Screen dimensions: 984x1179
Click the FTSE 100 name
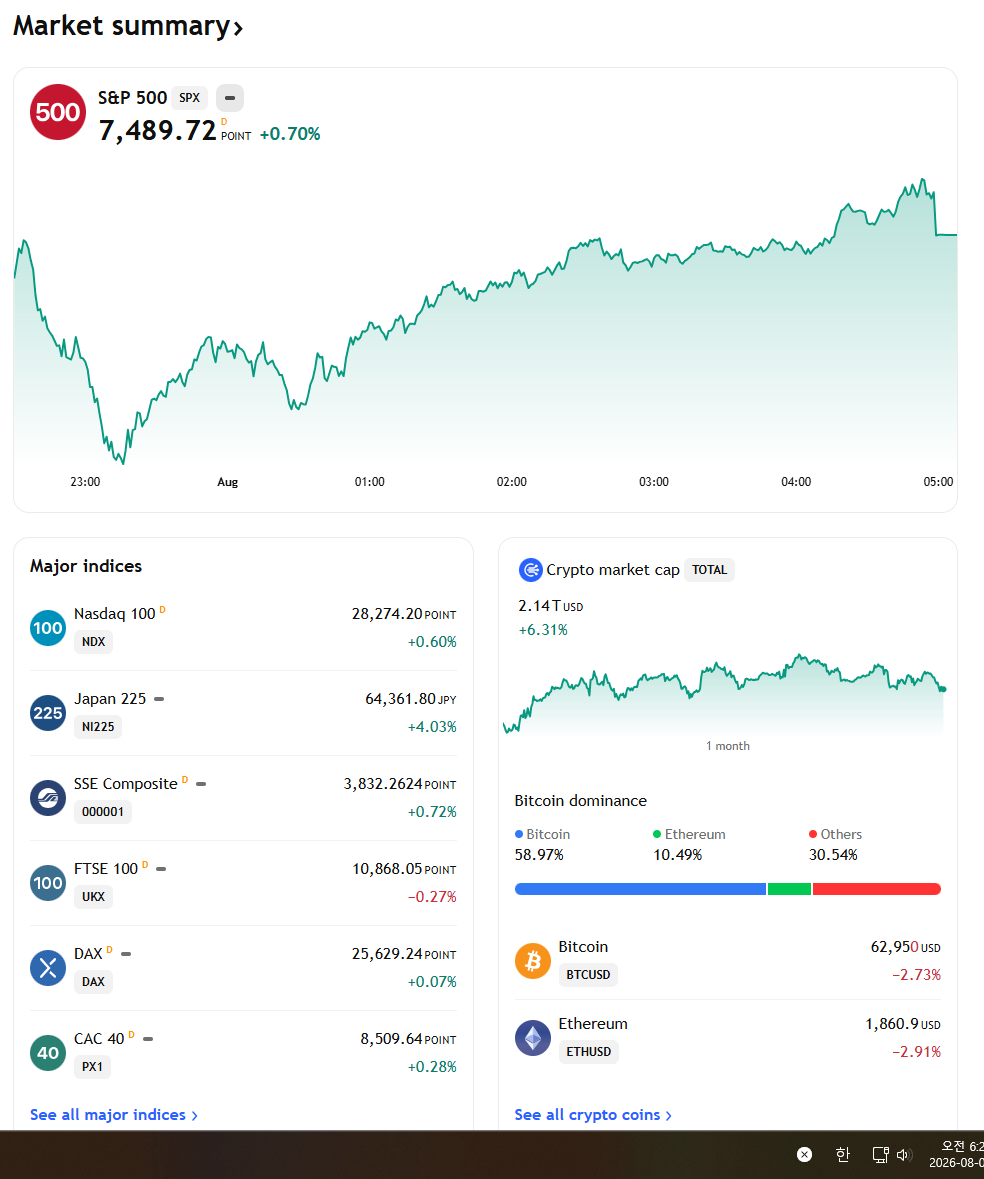coord(106,868)
